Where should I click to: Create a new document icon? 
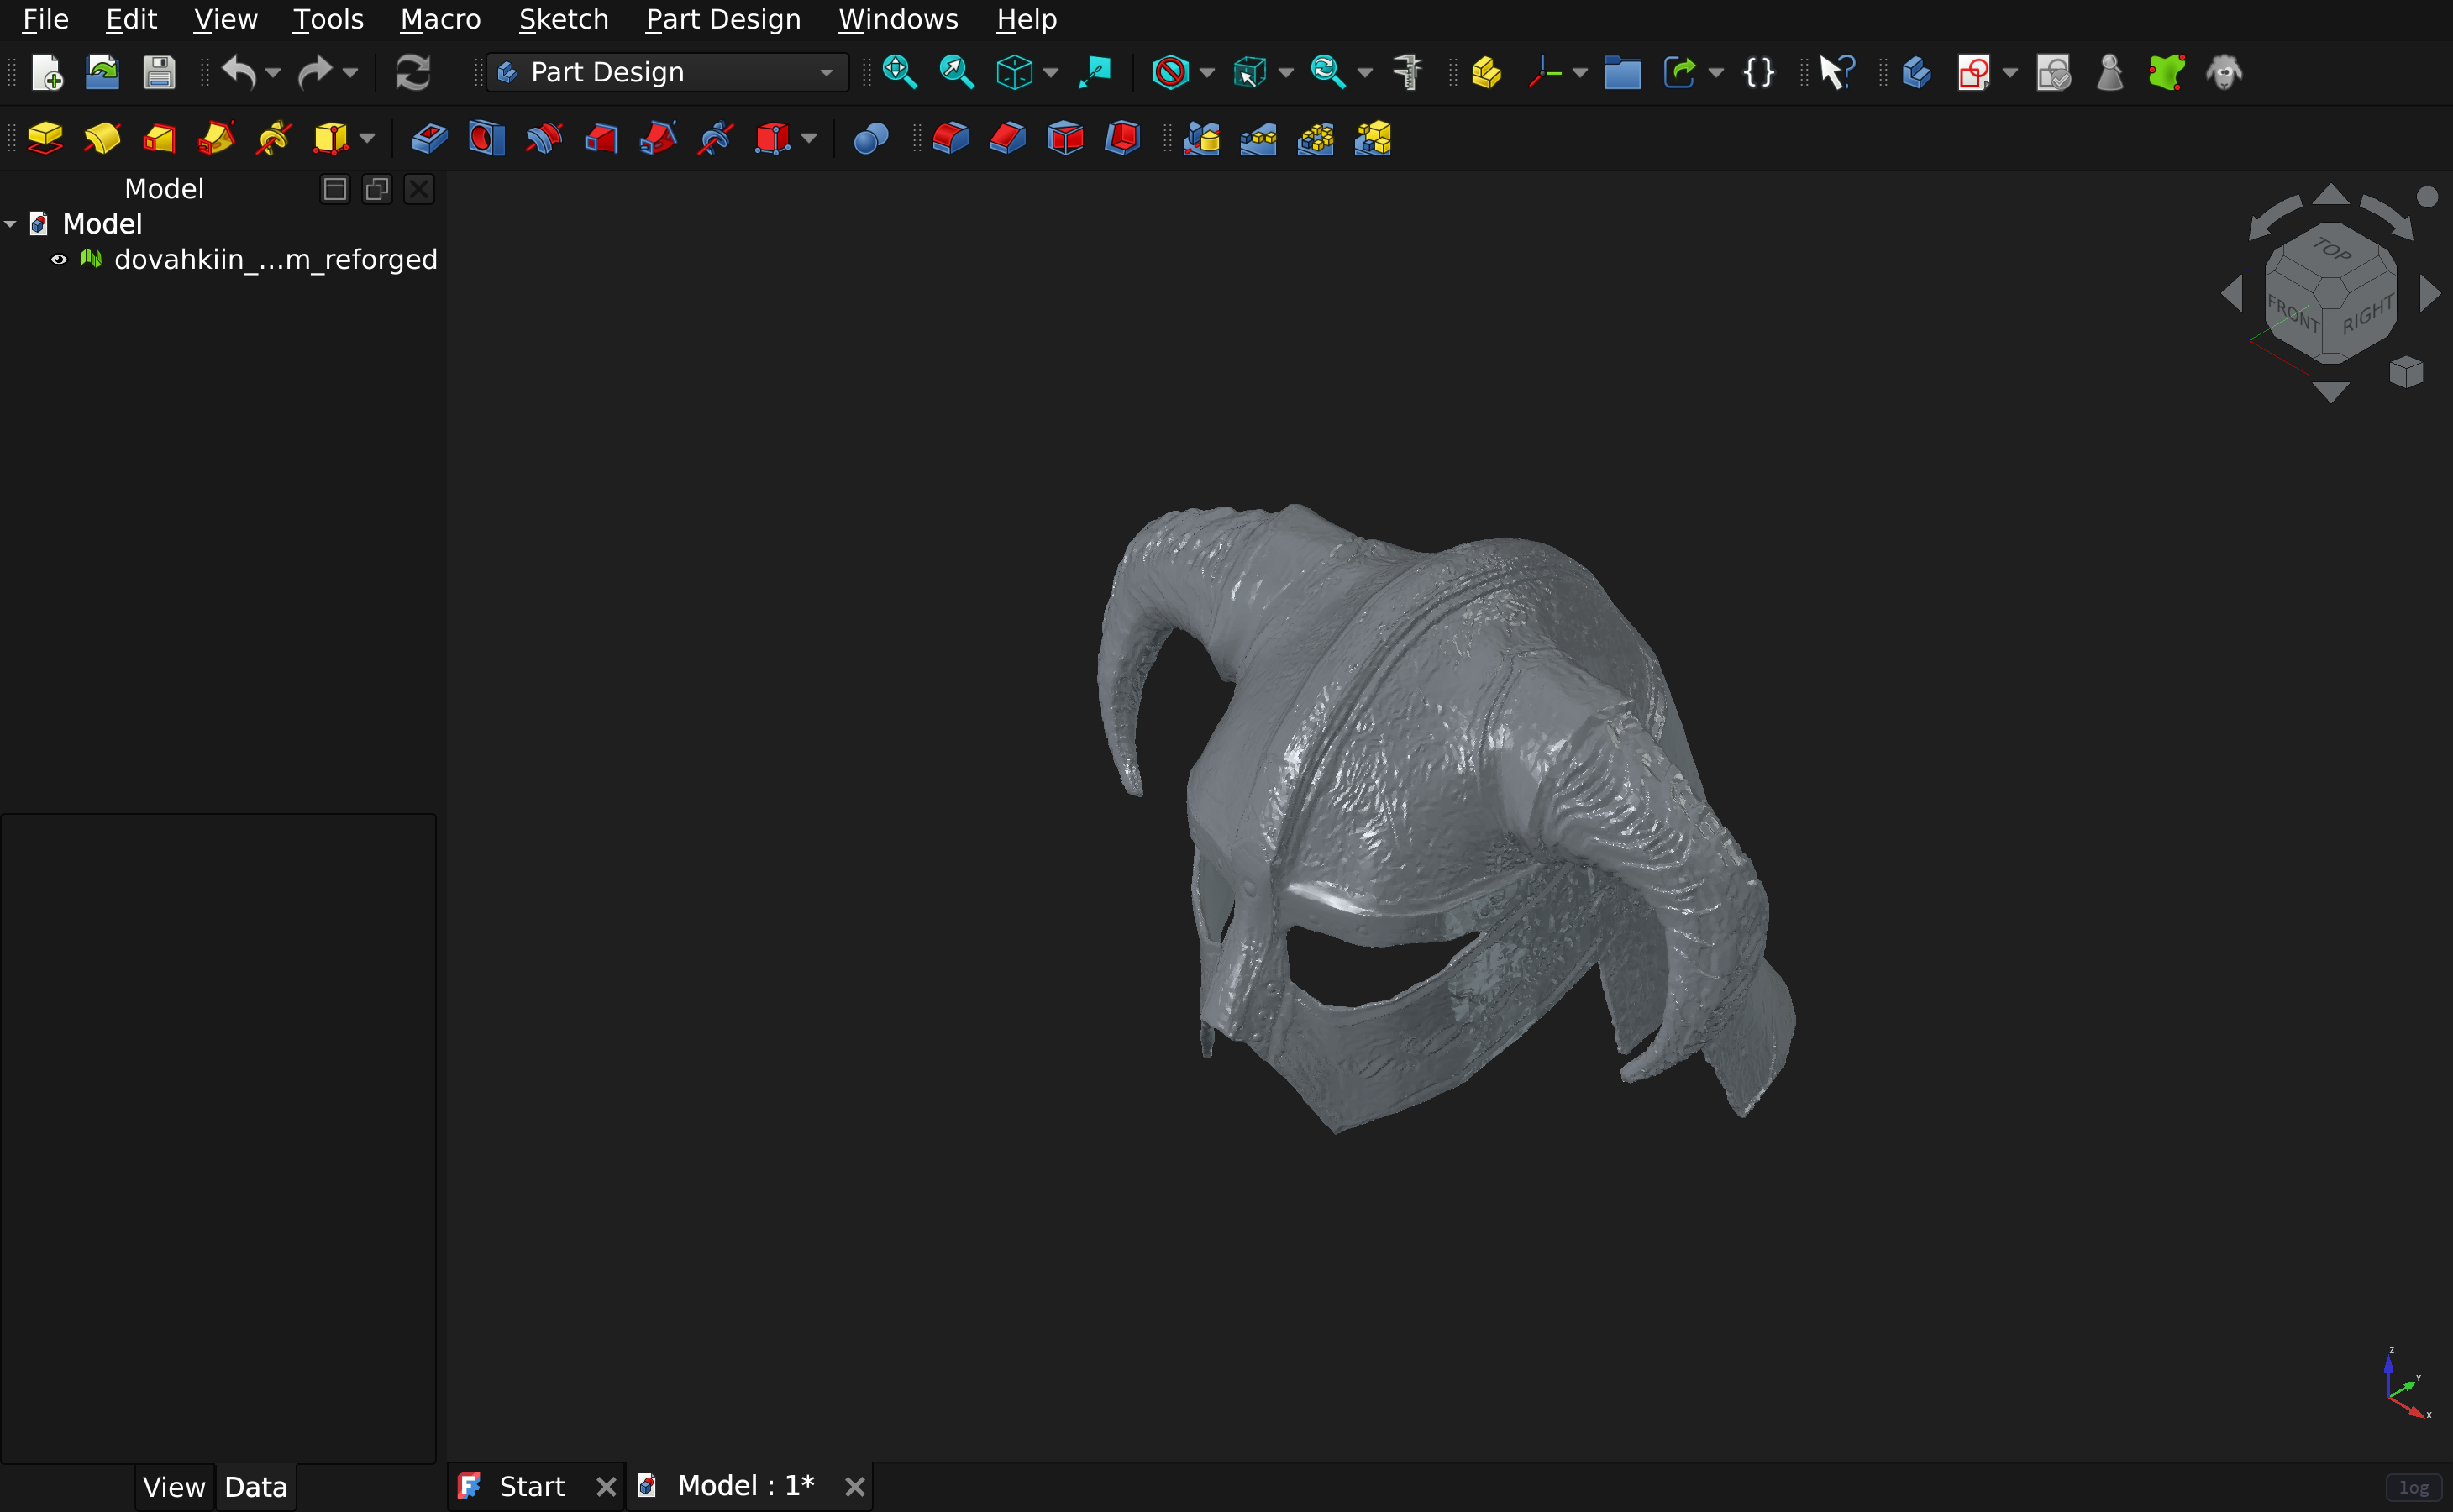47,73
